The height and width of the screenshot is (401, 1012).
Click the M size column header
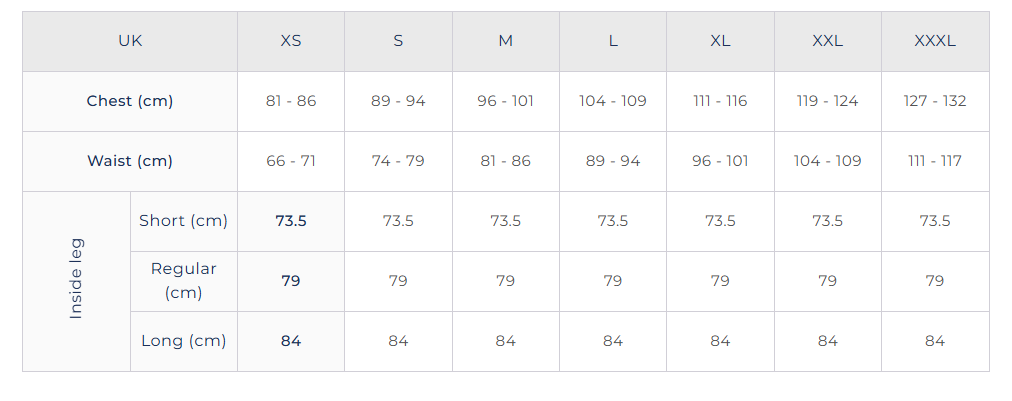506,41
